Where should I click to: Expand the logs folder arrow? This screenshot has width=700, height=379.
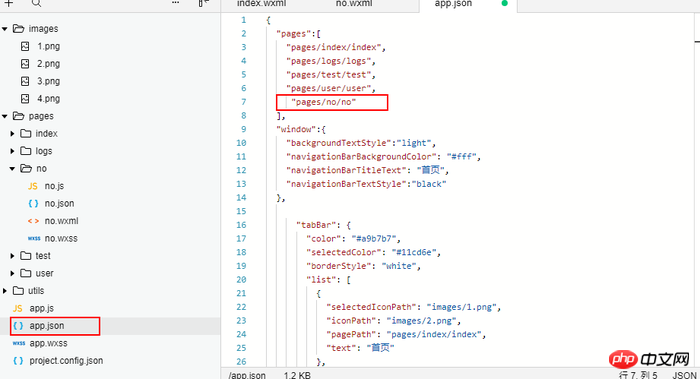[12, 151]
